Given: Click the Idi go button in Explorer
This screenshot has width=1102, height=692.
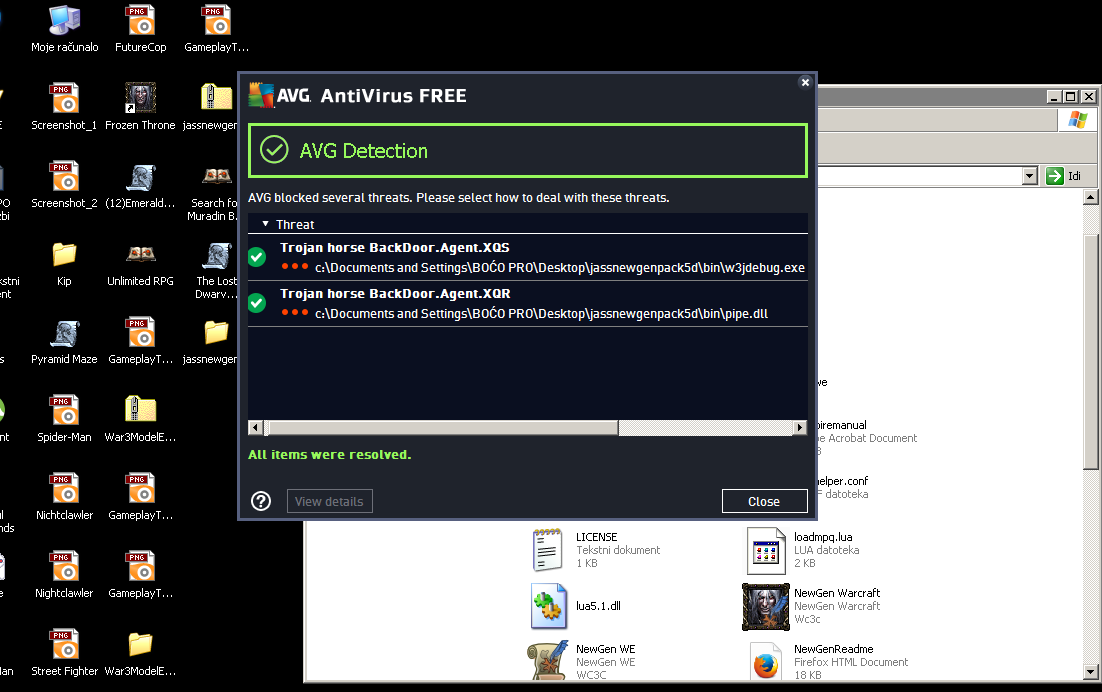Looking at the screenshot, I should (x=1063, y=176).
